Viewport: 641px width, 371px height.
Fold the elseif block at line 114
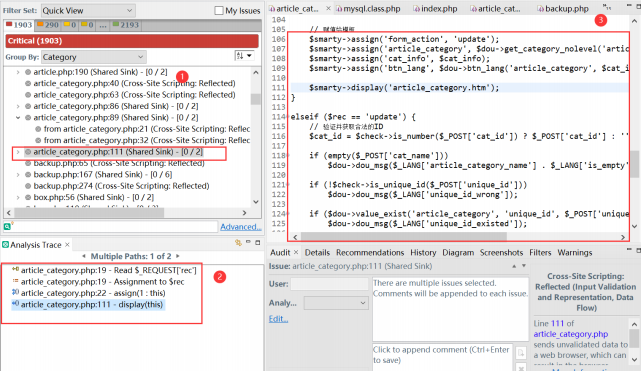tap(289, 117)
